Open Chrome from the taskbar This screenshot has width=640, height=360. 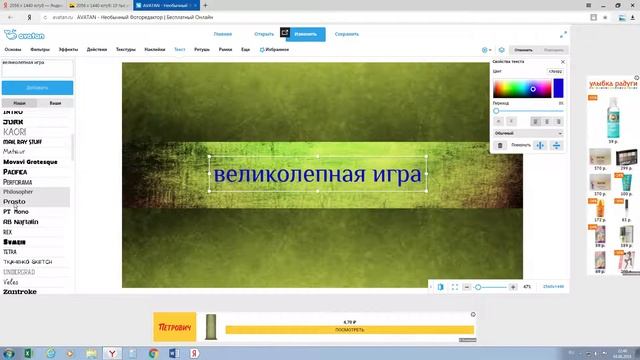[x=153, y=353]
